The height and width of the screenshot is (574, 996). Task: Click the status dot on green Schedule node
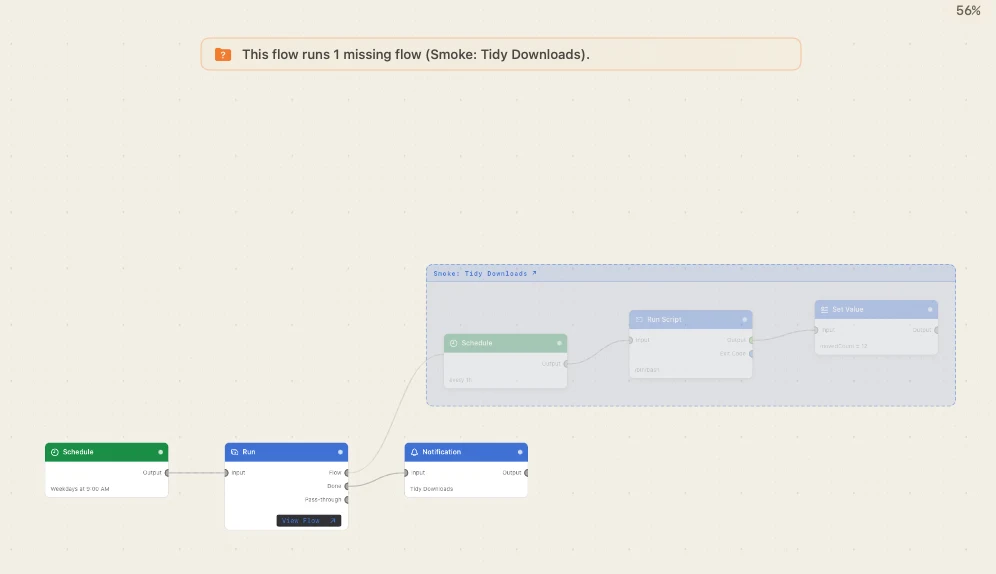tap(160, 452)
